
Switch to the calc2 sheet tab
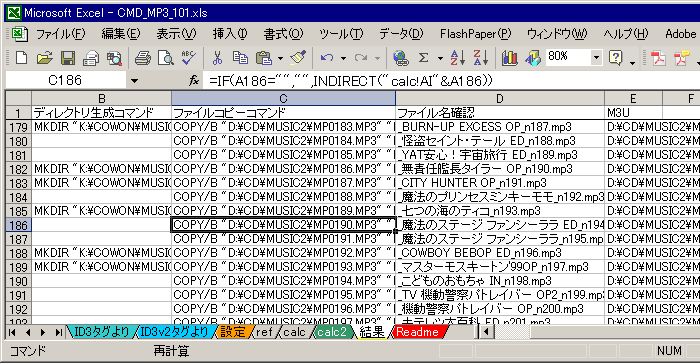click(332, 332)
